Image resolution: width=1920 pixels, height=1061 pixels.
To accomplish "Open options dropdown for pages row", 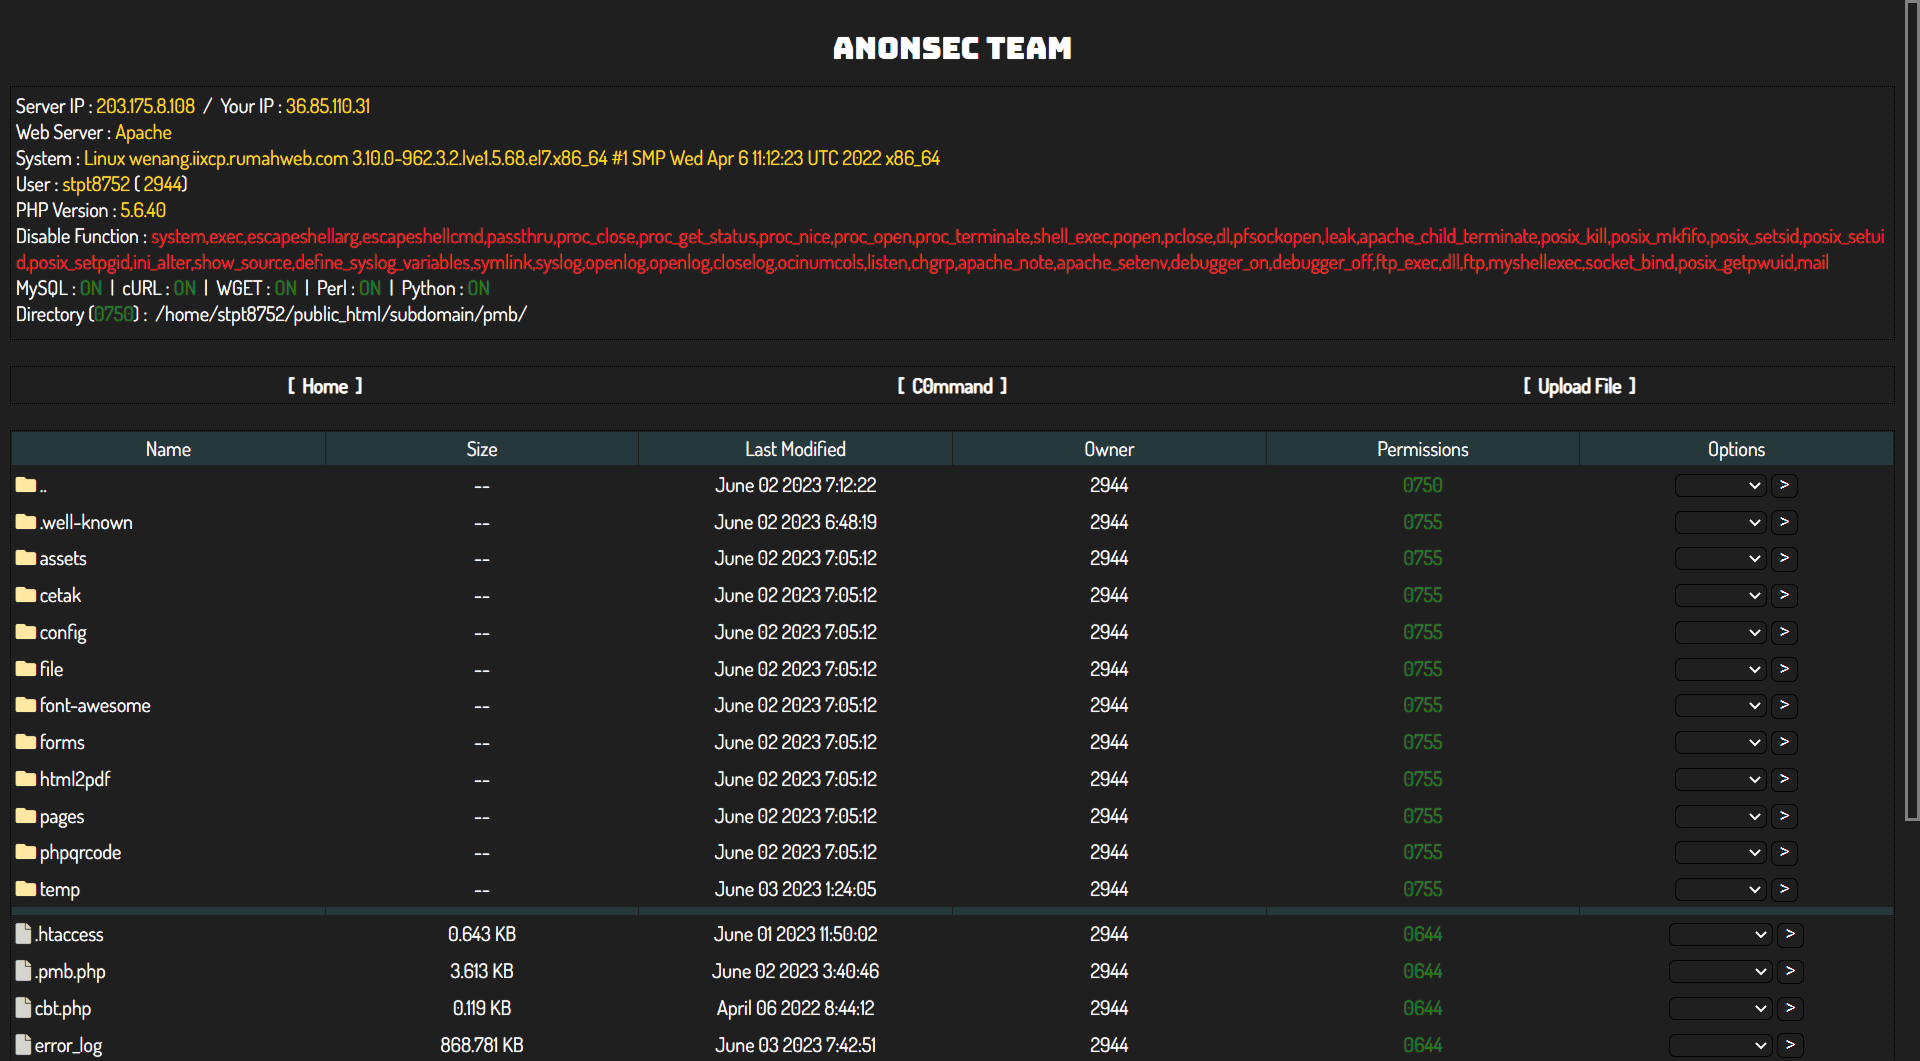I will (x=1720, y=816).
